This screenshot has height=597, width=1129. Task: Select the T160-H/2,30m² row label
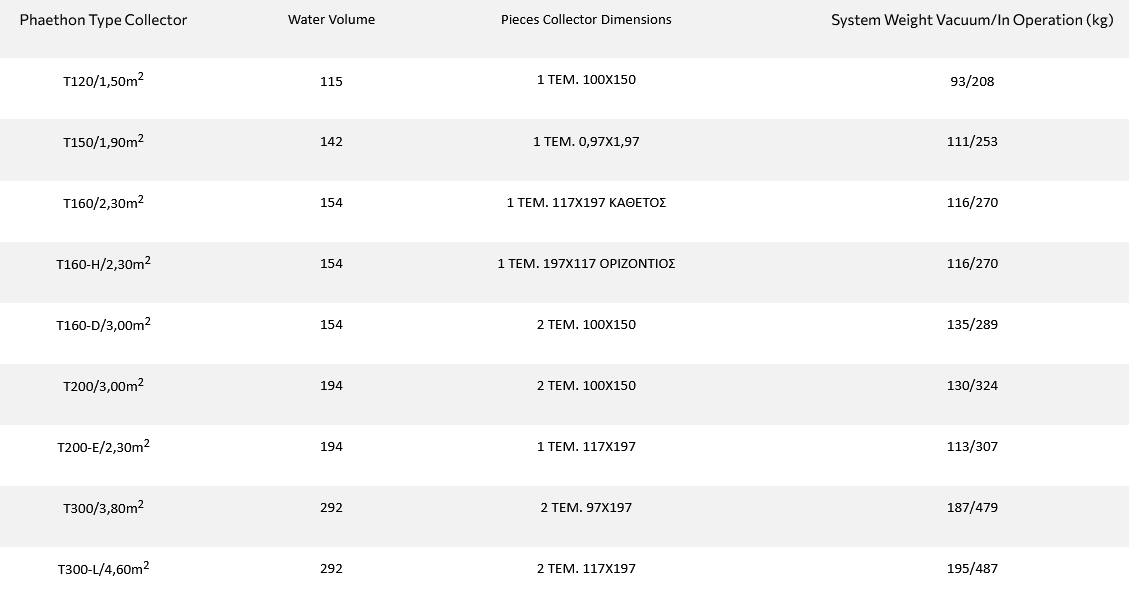(x=103, y=264)
